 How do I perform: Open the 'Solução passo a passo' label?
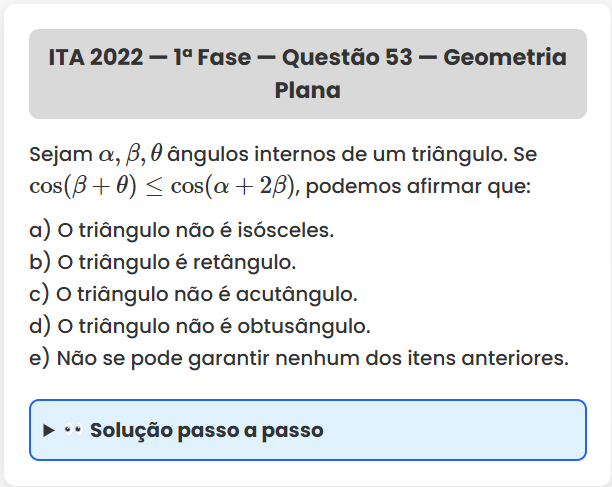pyautogui.click(x=206, y=431)
